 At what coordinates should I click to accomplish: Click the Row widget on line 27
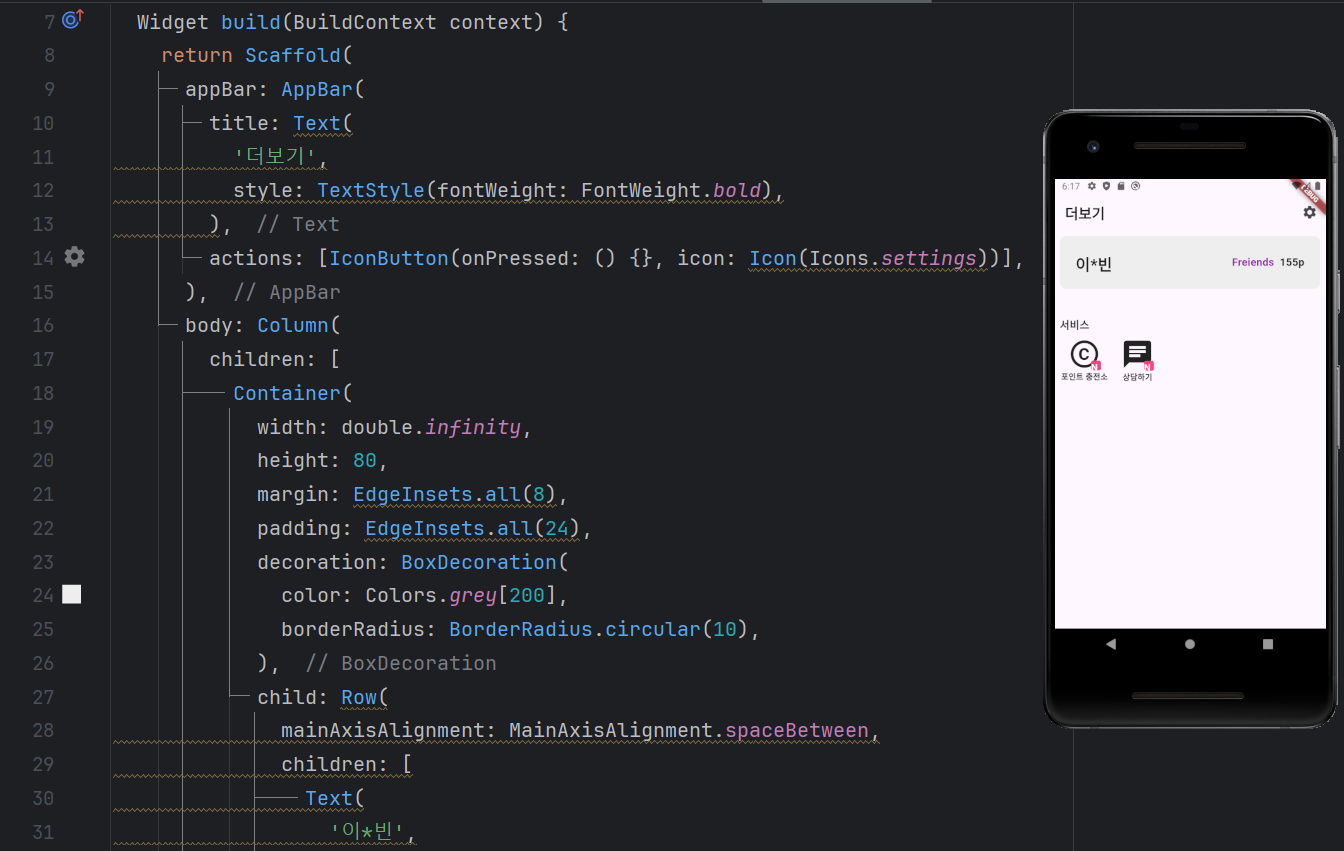tap(359, 697)
